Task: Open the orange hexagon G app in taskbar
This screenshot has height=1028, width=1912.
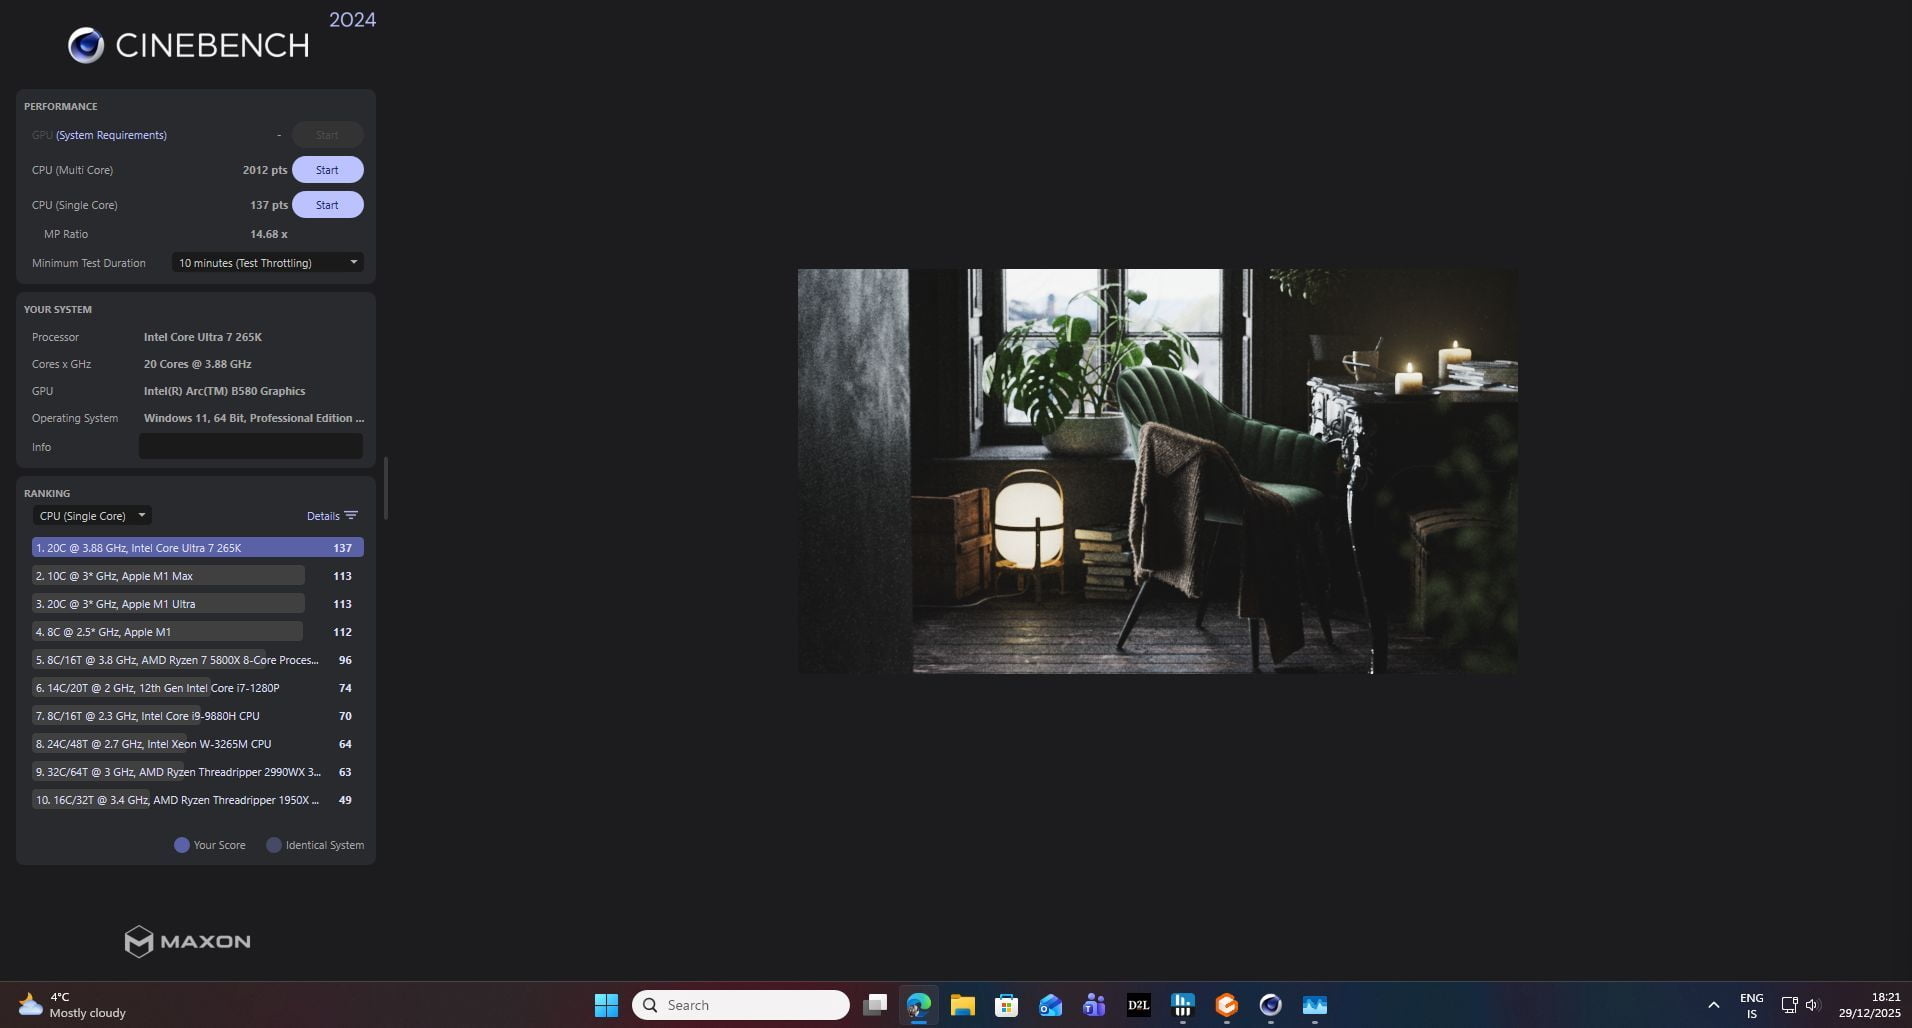Action: click(1227, 1005)
